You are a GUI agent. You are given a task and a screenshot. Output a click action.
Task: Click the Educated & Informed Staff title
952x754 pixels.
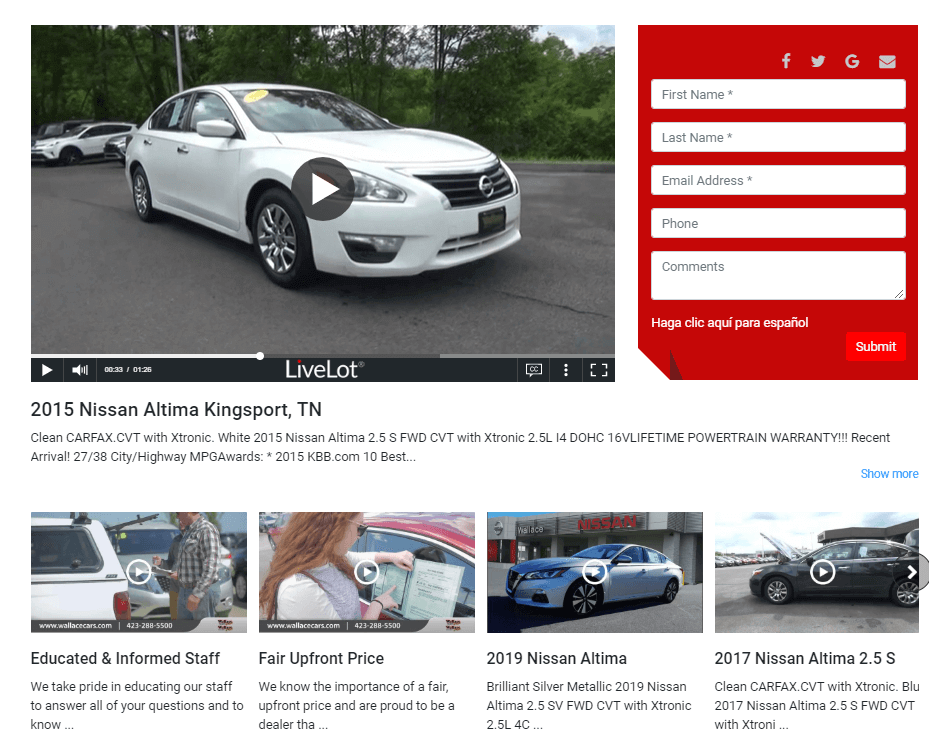click(125, 658)
